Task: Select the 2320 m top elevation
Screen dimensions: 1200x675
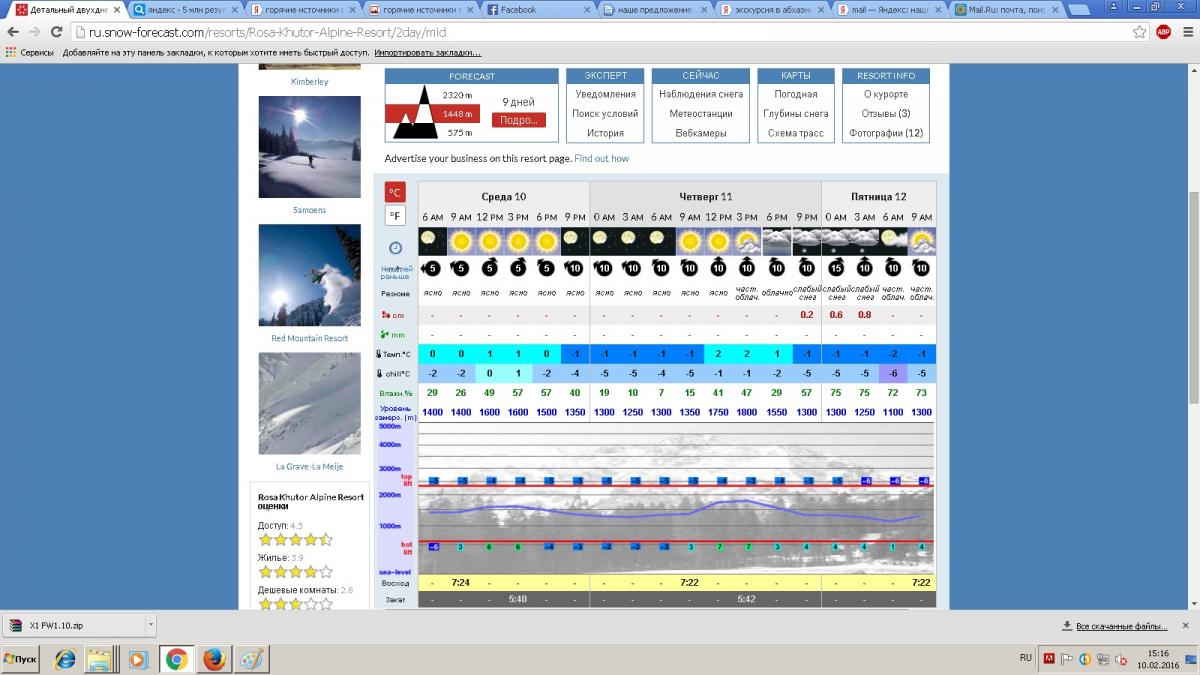Action: click(458, 95)
